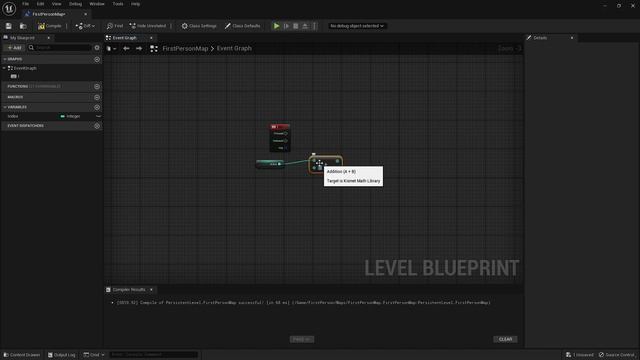
Task: Open the Diff dropdown in toolbar
Action: coord(85,26)
